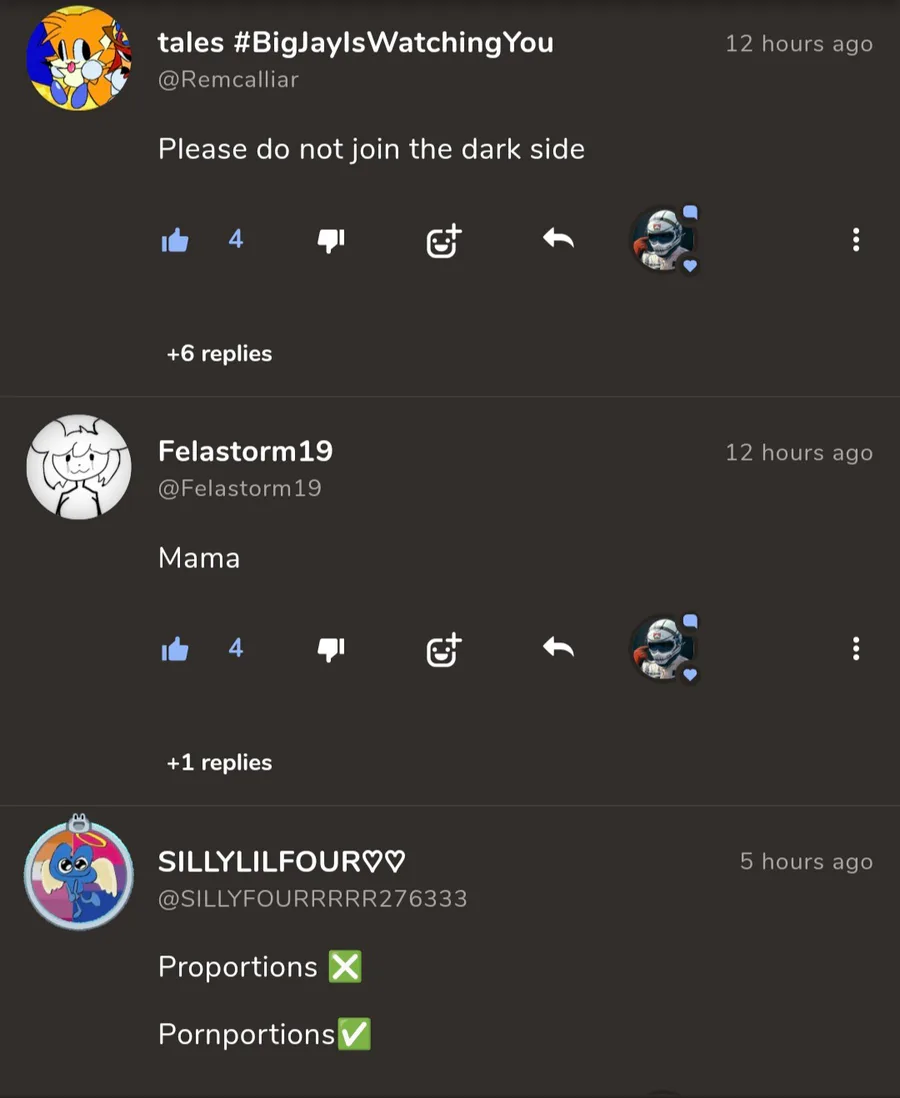This screenshot has height=1098, width=900.
Task: Reply to Felastorm19's Mama comment
Action: (558, 648)
